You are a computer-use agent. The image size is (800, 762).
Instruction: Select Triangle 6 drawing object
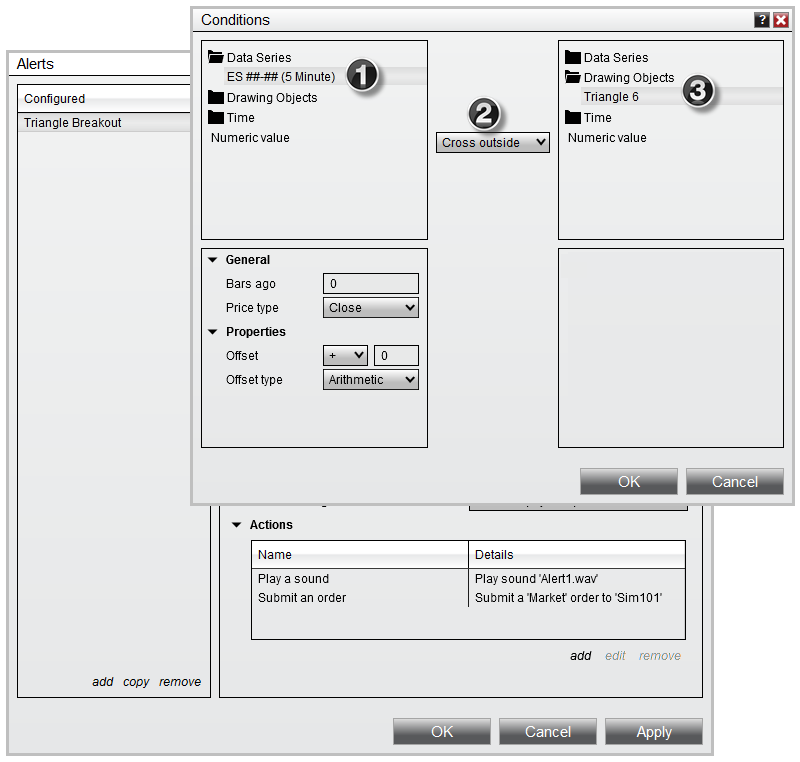tap(611, 97)
